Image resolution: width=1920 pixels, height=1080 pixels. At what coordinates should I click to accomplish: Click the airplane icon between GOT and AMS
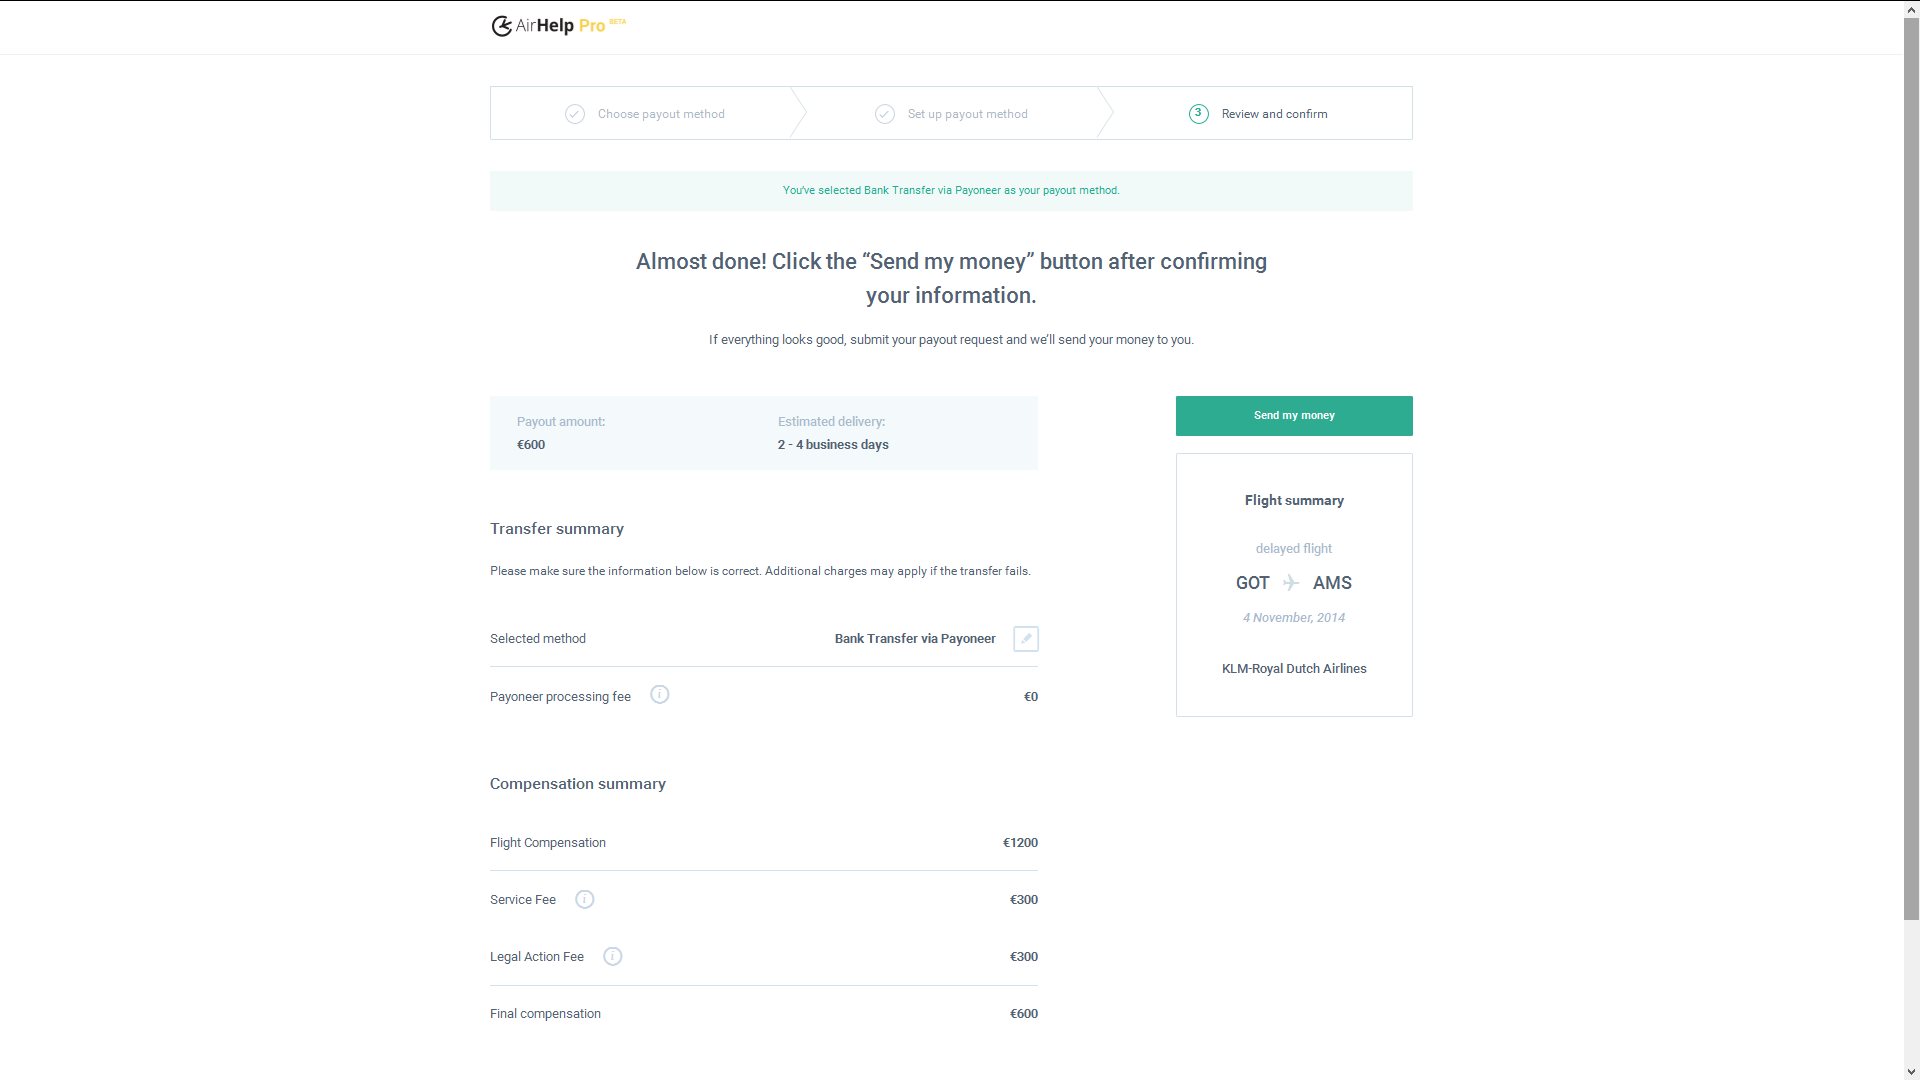[1291, 583]
